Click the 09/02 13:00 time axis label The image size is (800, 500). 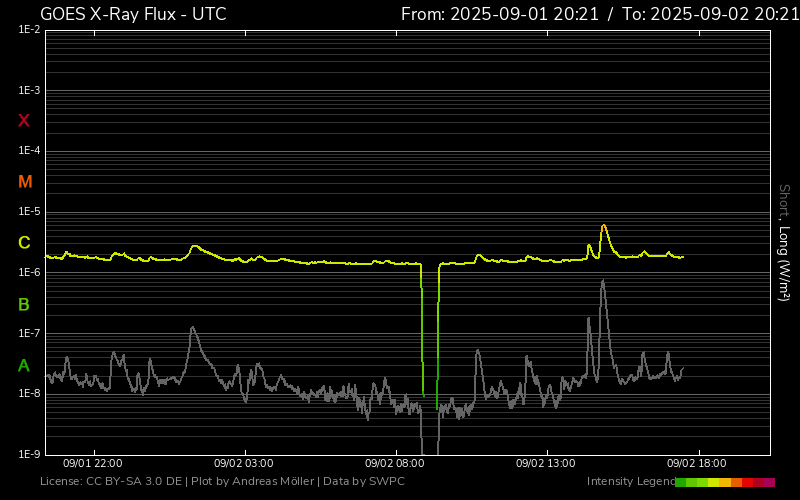coord(546,464)
